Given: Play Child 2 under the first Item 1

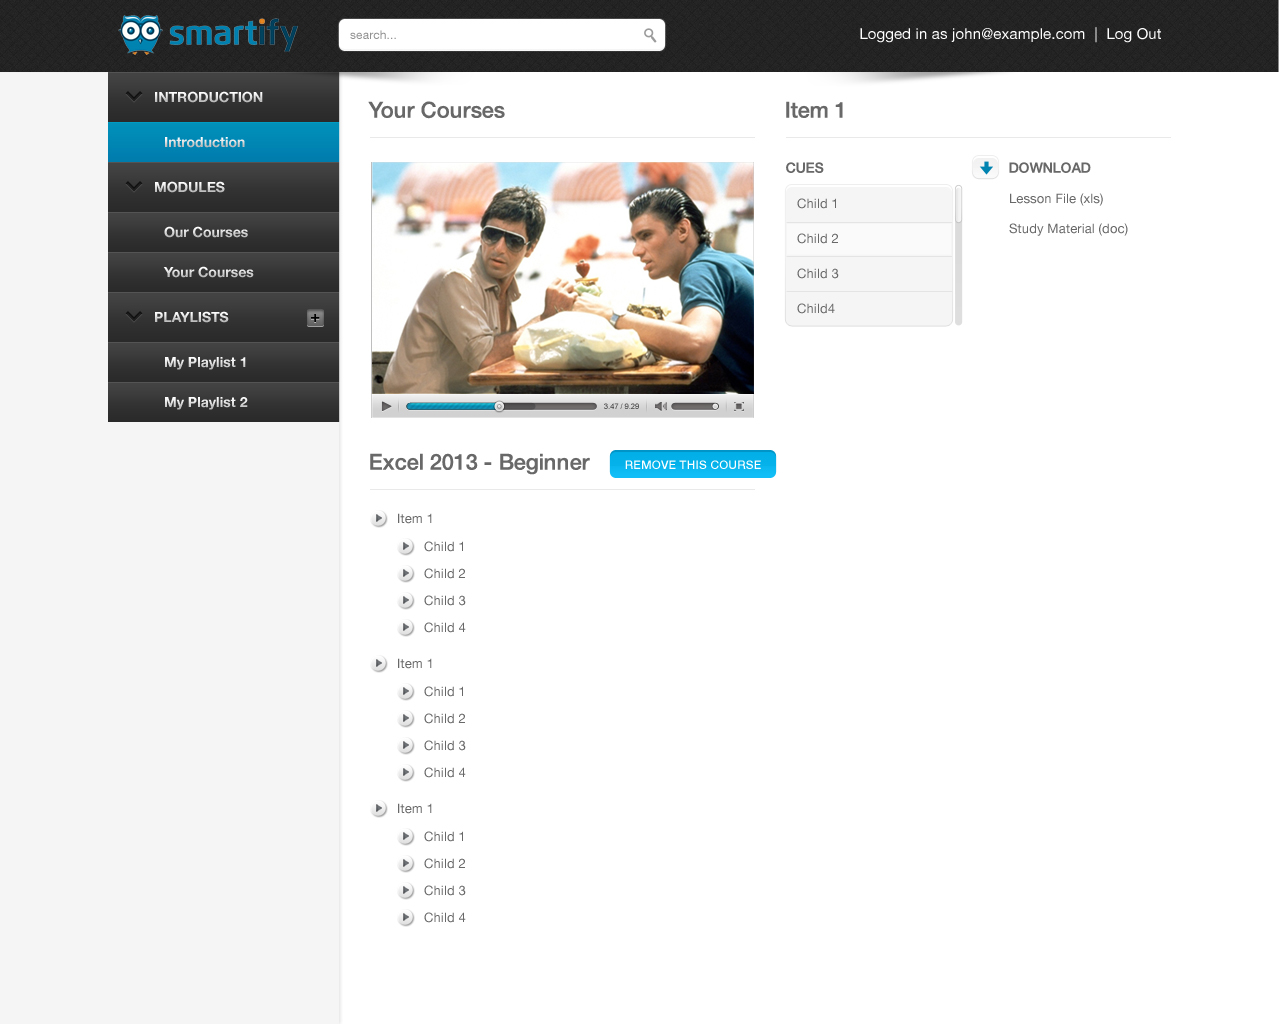Looking at the screenshot, I should click(407, 574).
